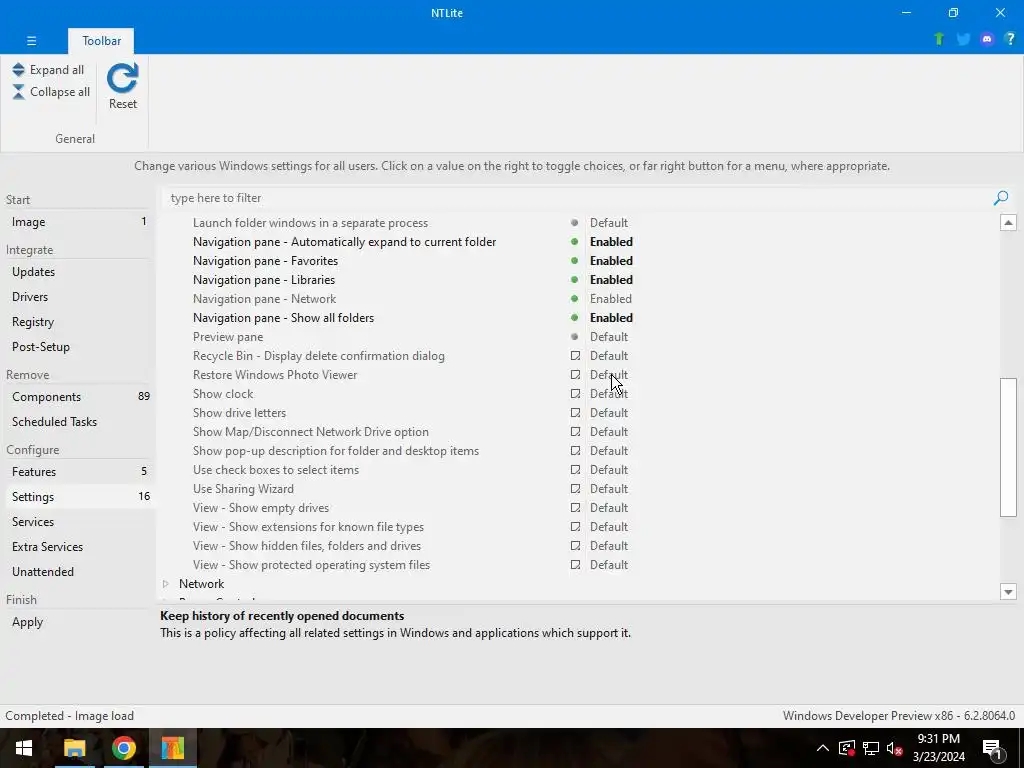Click the NTLite taskbar icon
The width and height of the screenshot is (1024, 768).
click(172, 748)
